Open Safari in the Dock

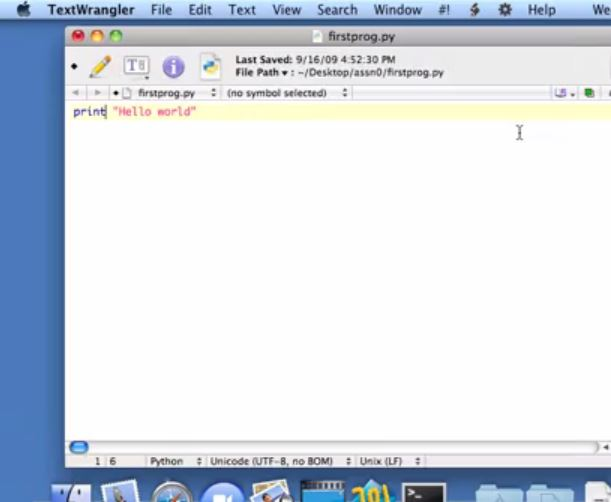(171, 492)
